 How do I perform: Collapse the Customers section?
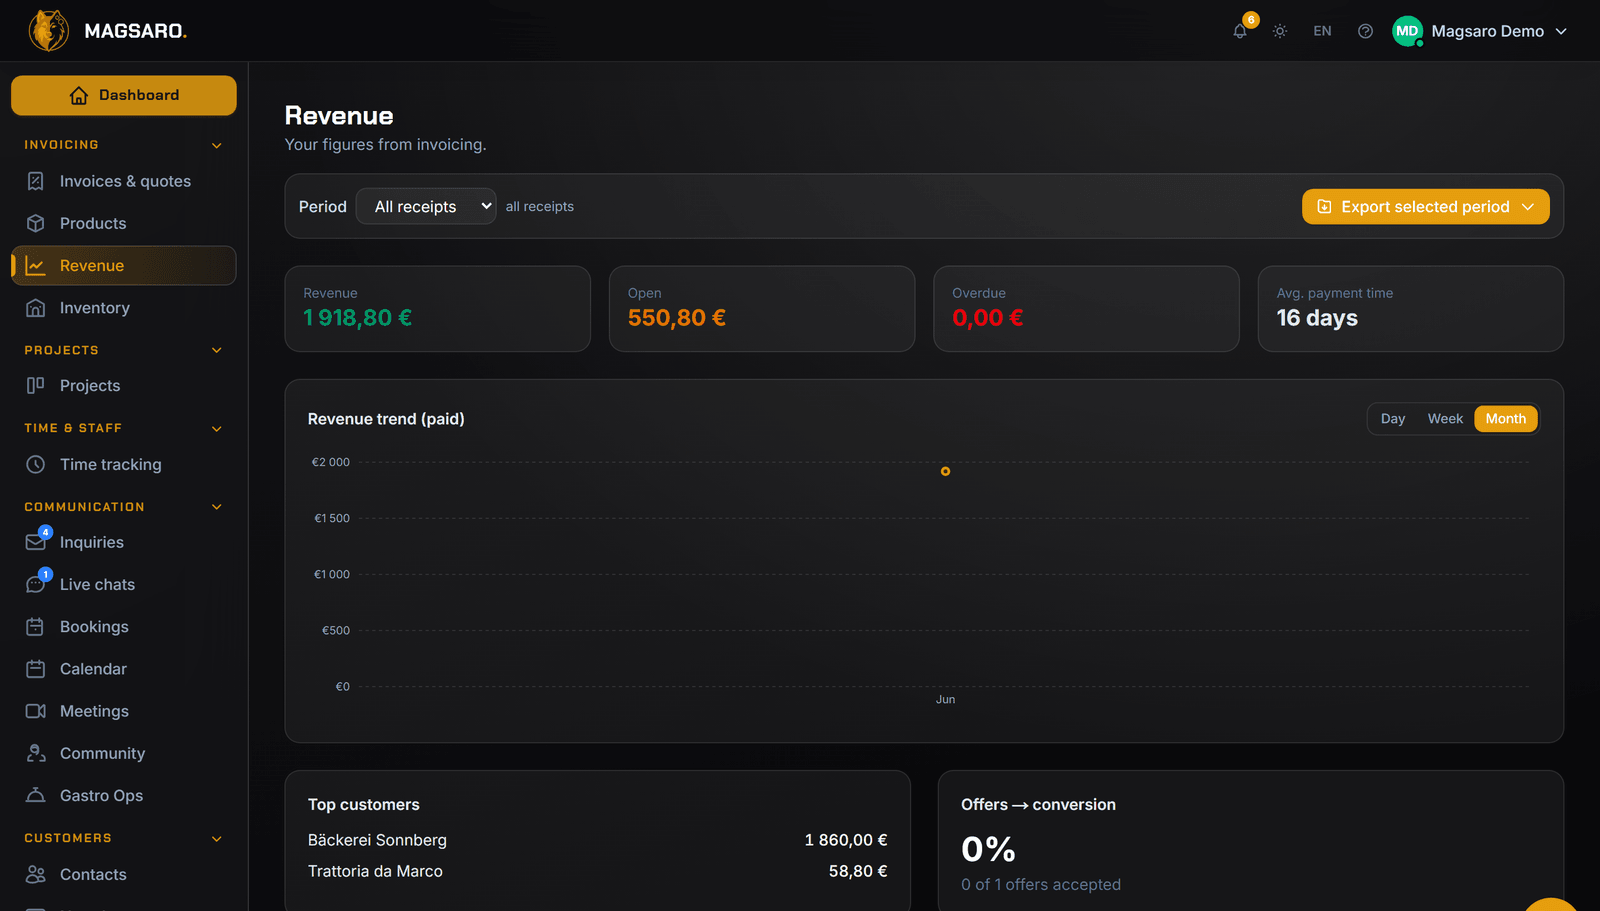tap(217, 838)
